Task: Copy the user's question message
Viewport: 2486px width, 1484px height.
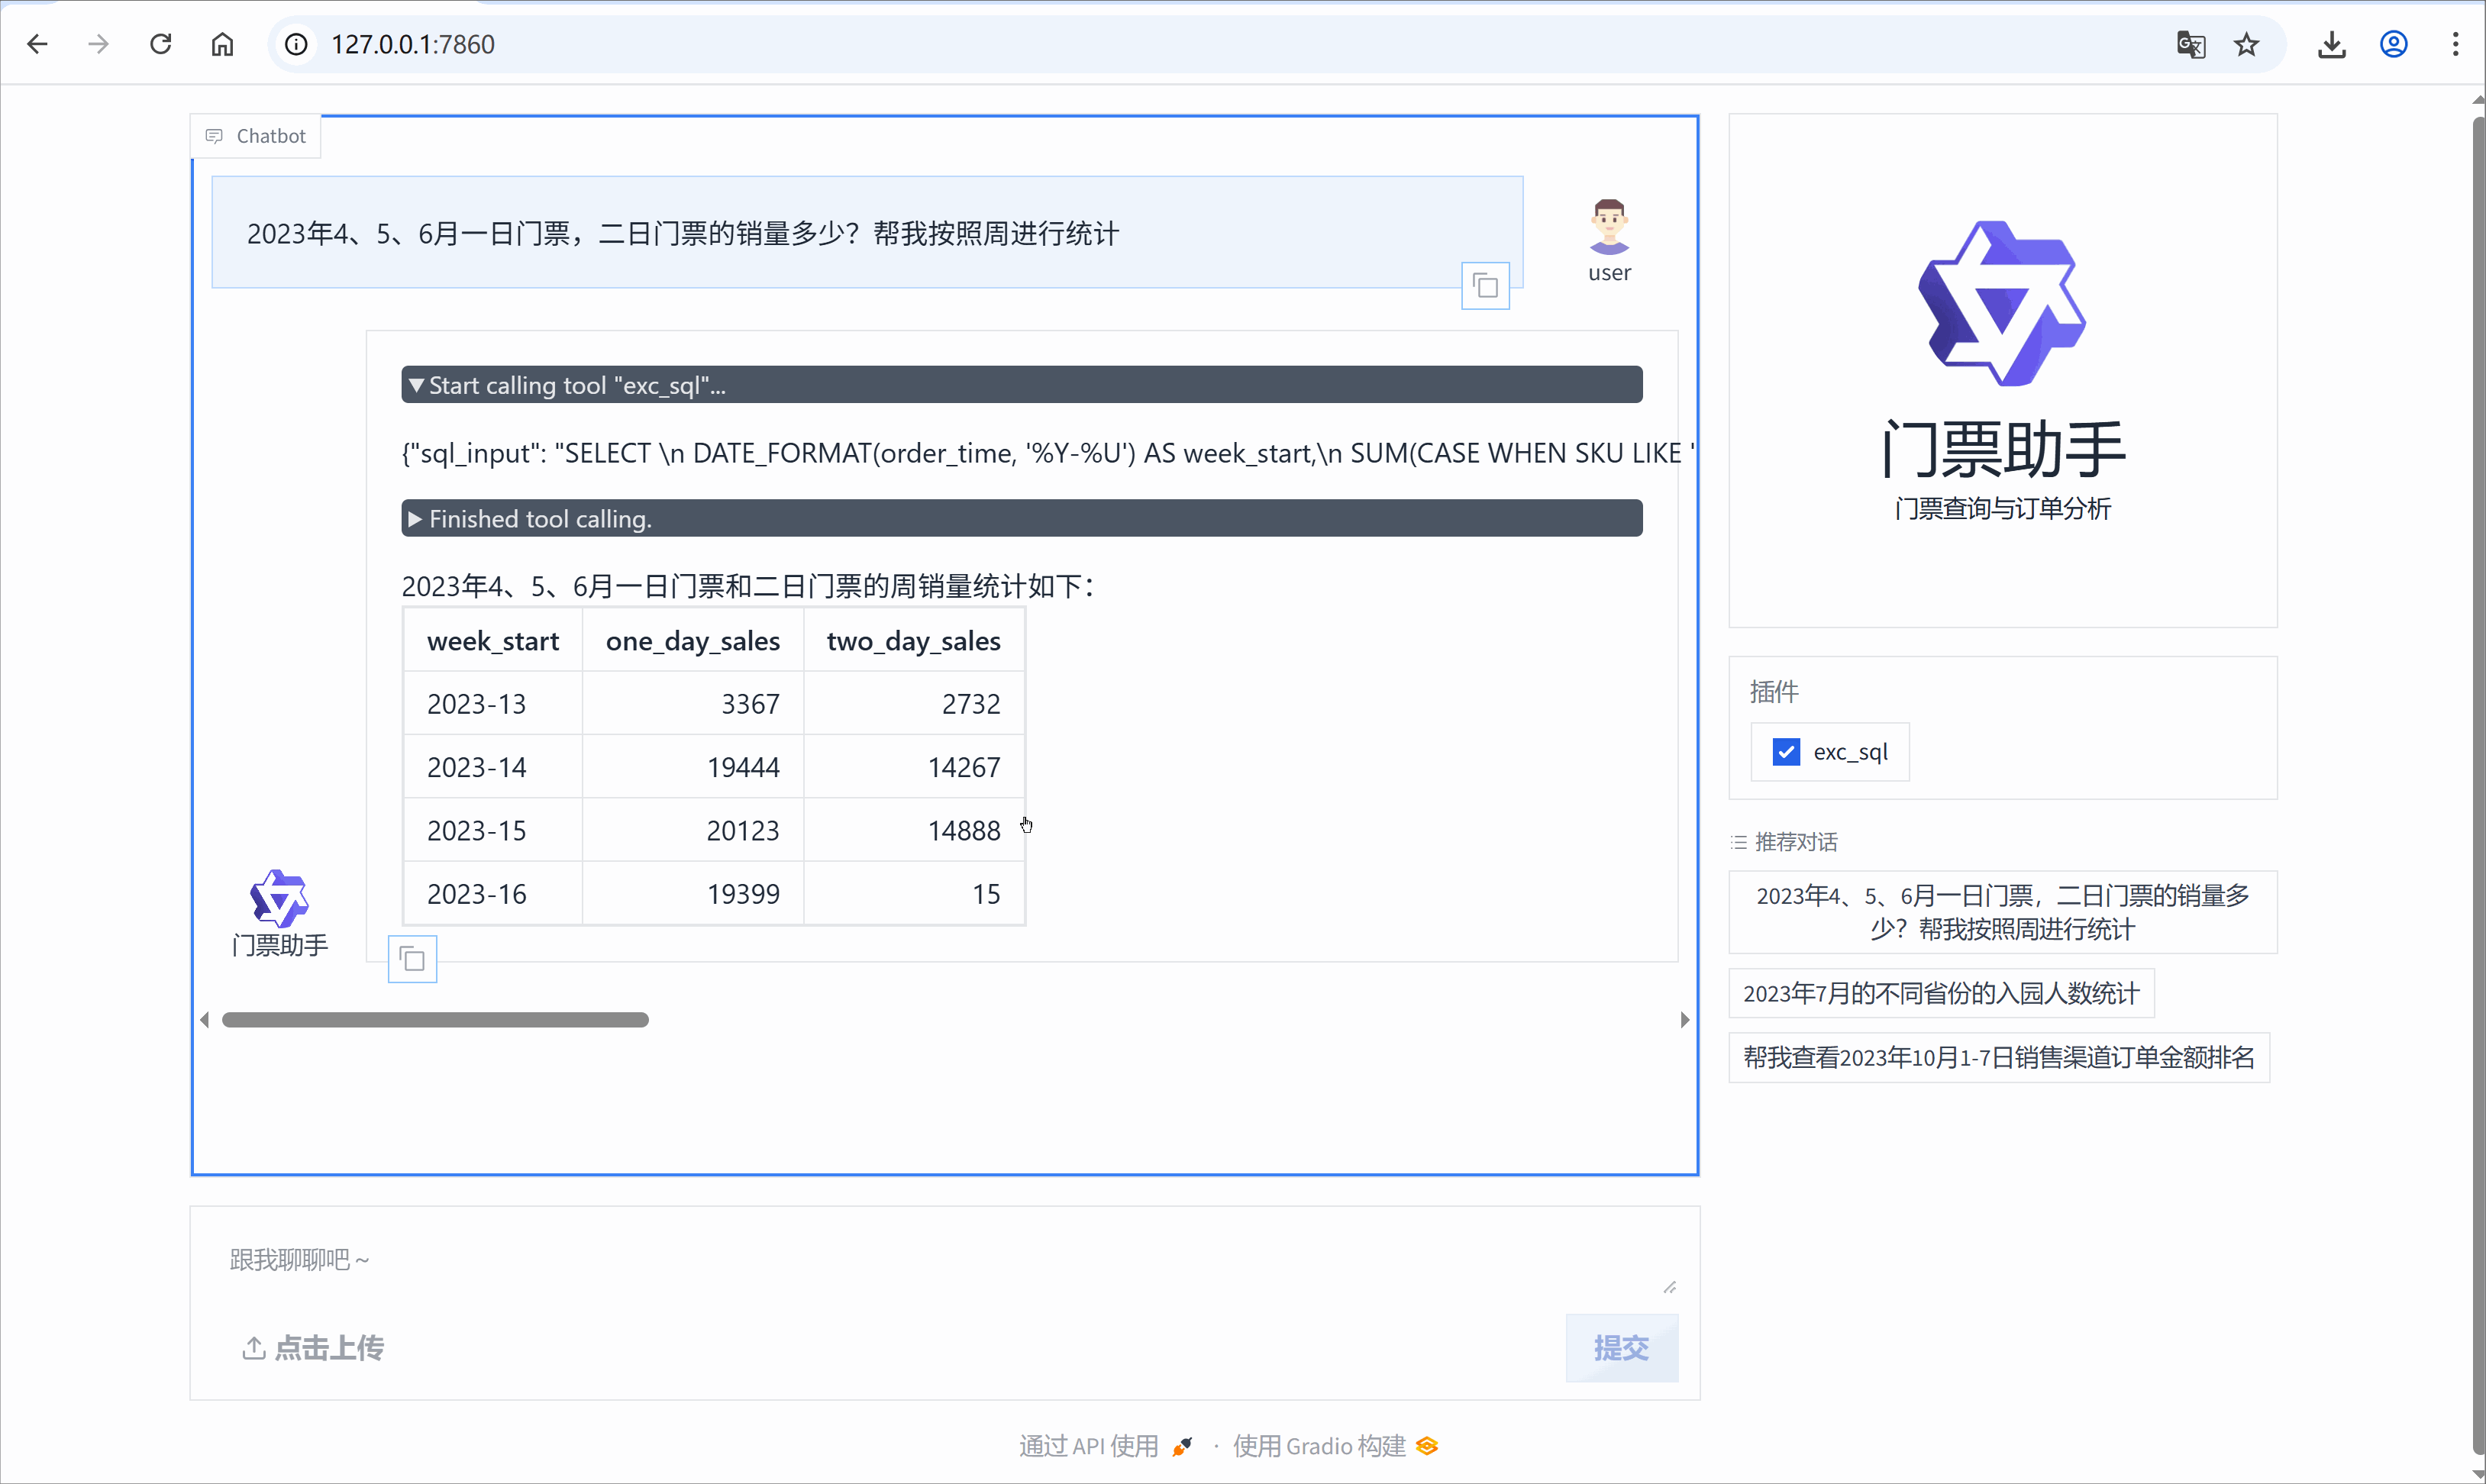Action: tap(1484, 285)
